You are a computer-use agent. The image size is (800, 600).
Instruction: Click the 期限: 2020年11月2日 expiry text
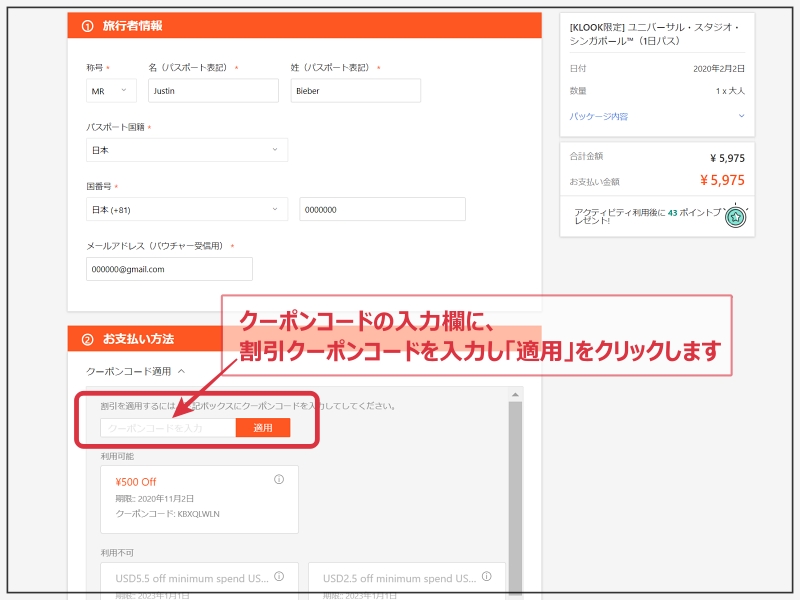pos(155,498)
